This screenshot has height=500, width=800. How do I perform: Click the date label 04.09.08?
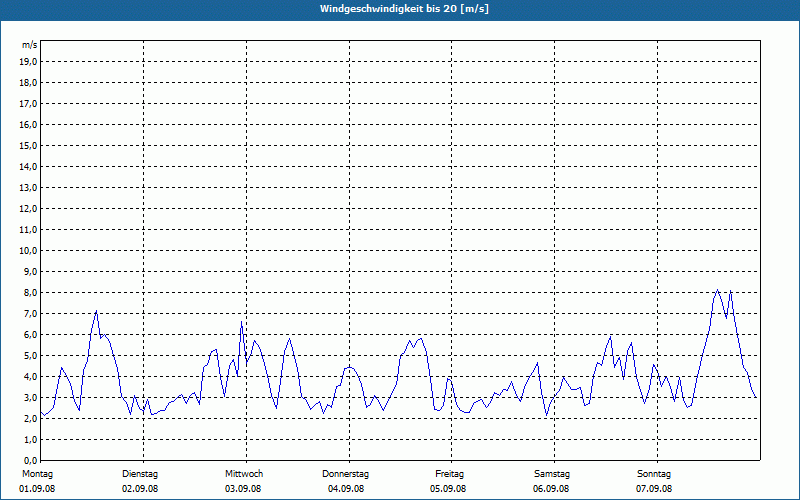pyautogui.click(x=346, y=489)
